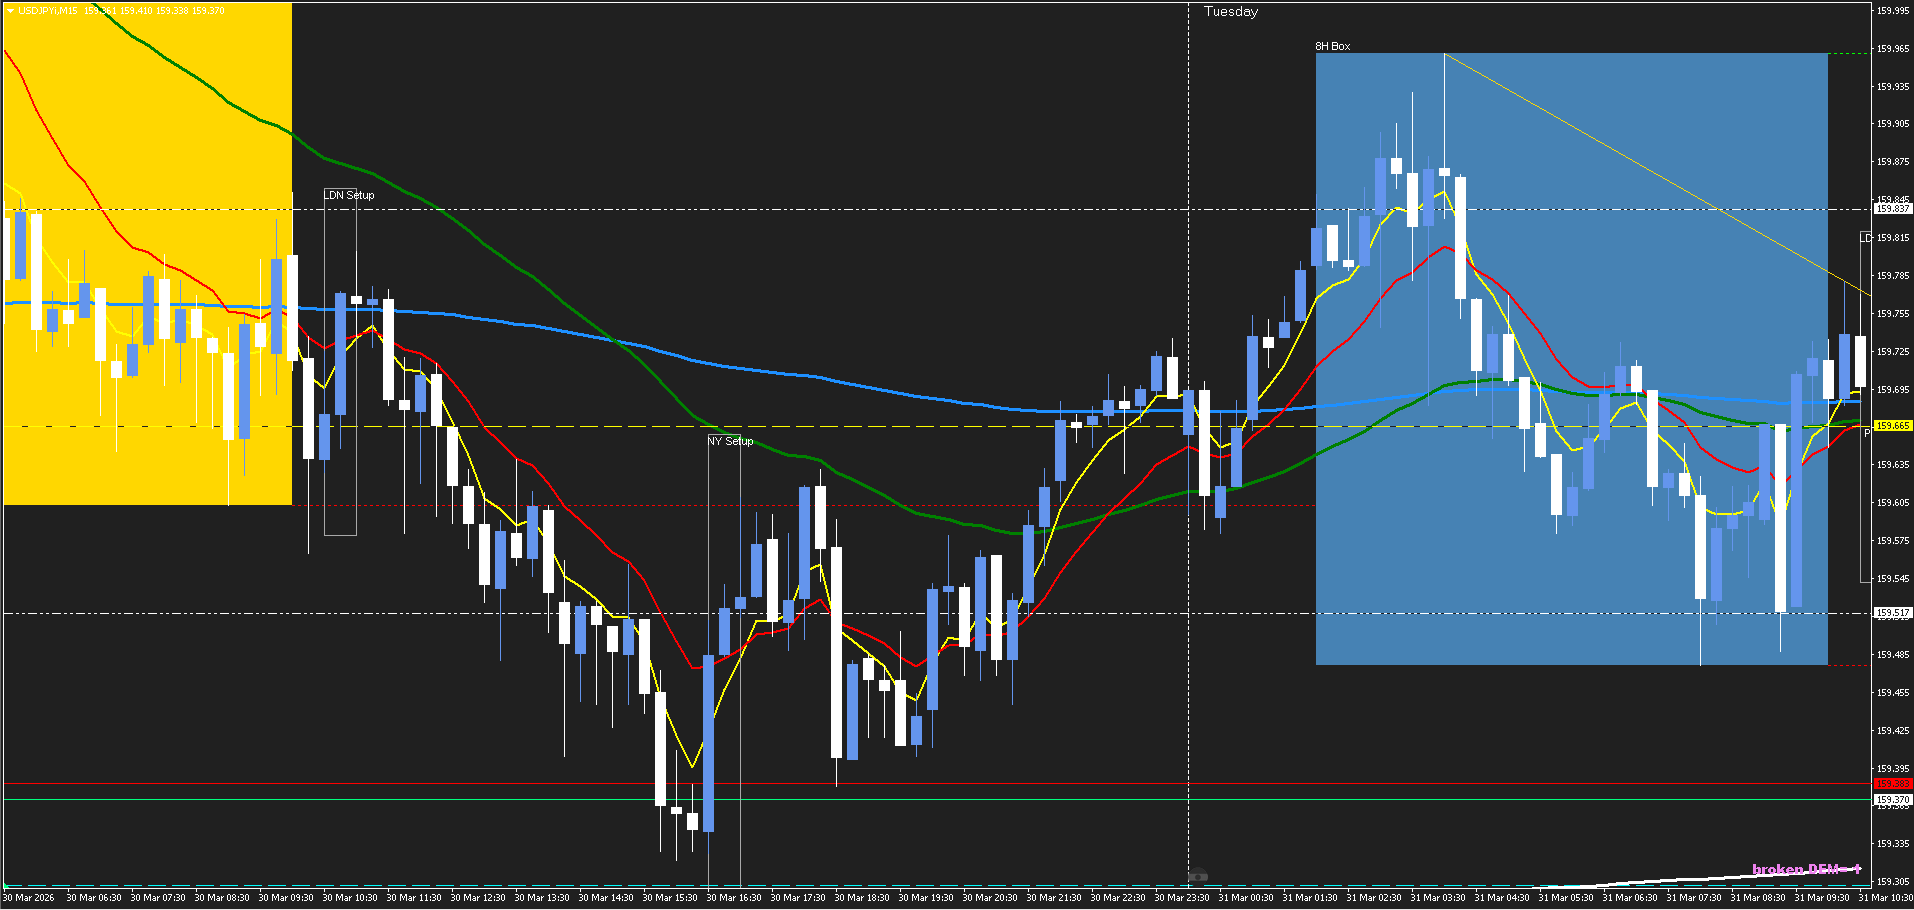The width and height of the screenshot is (1914, 910).
Task: Click the 31 Mar 00:30 time axis label
Action: tap(1246, 898)
